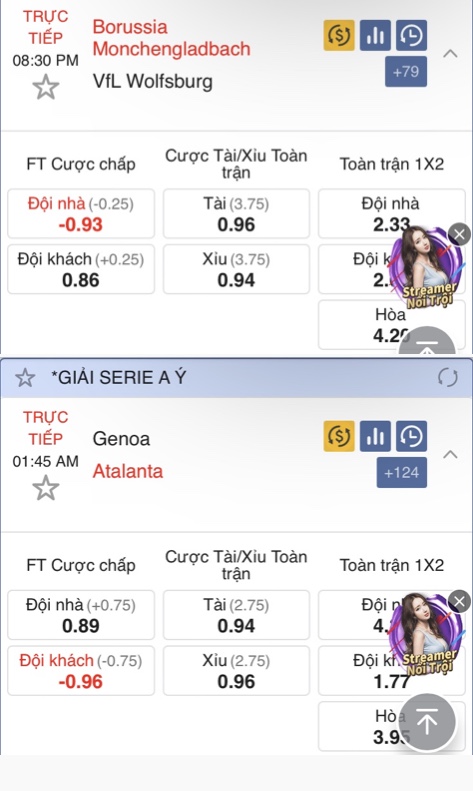Collapse the Genoa match odds chevron

pyautogui.click(x=450, y=455)
